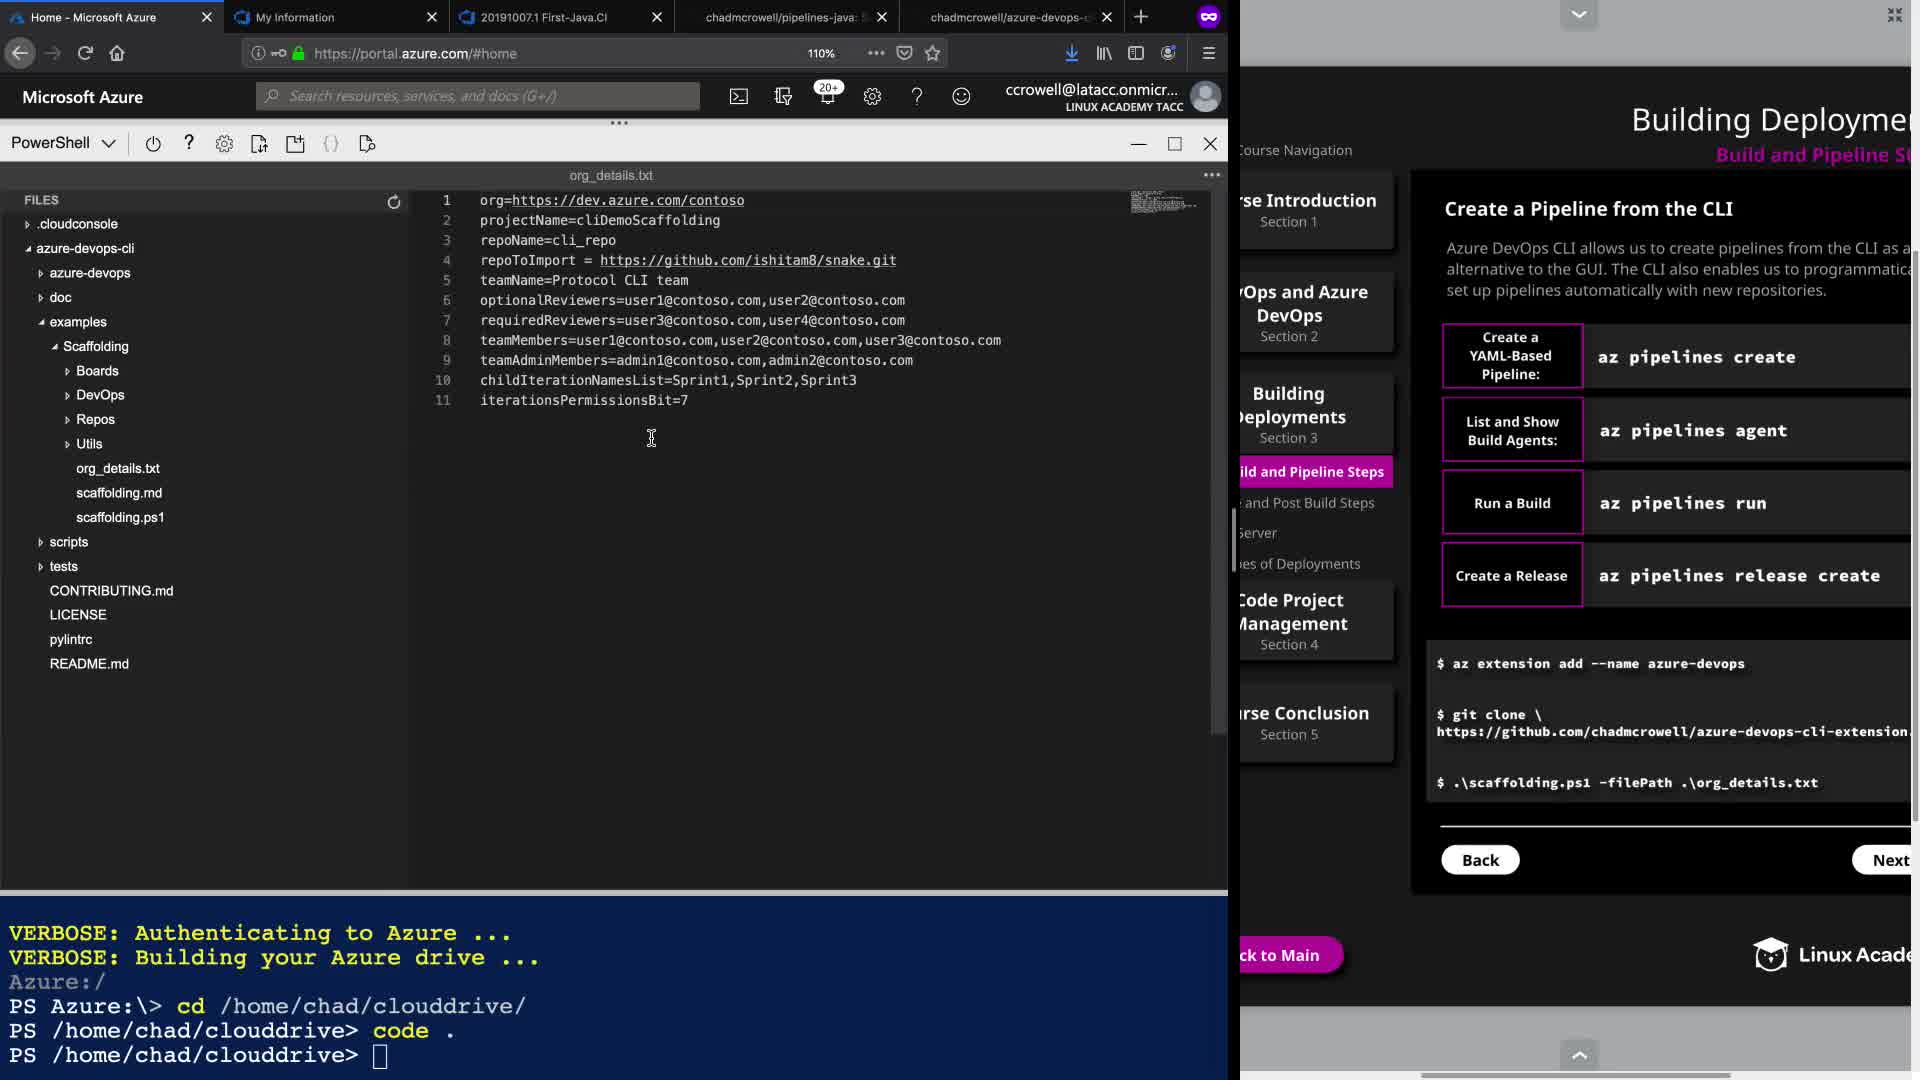Expand the Boards folder

[x=97, y=371]
